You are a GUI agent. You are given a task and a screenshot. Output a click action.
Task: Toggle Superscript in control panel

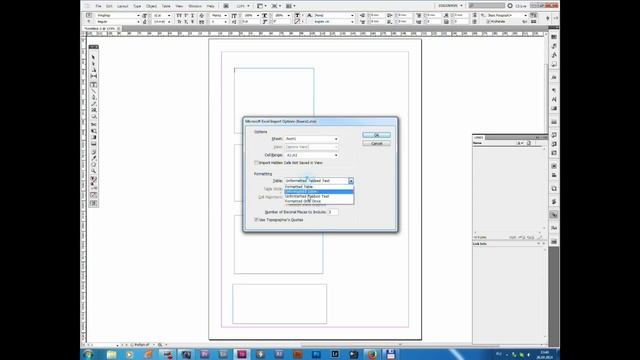point(186,15)
